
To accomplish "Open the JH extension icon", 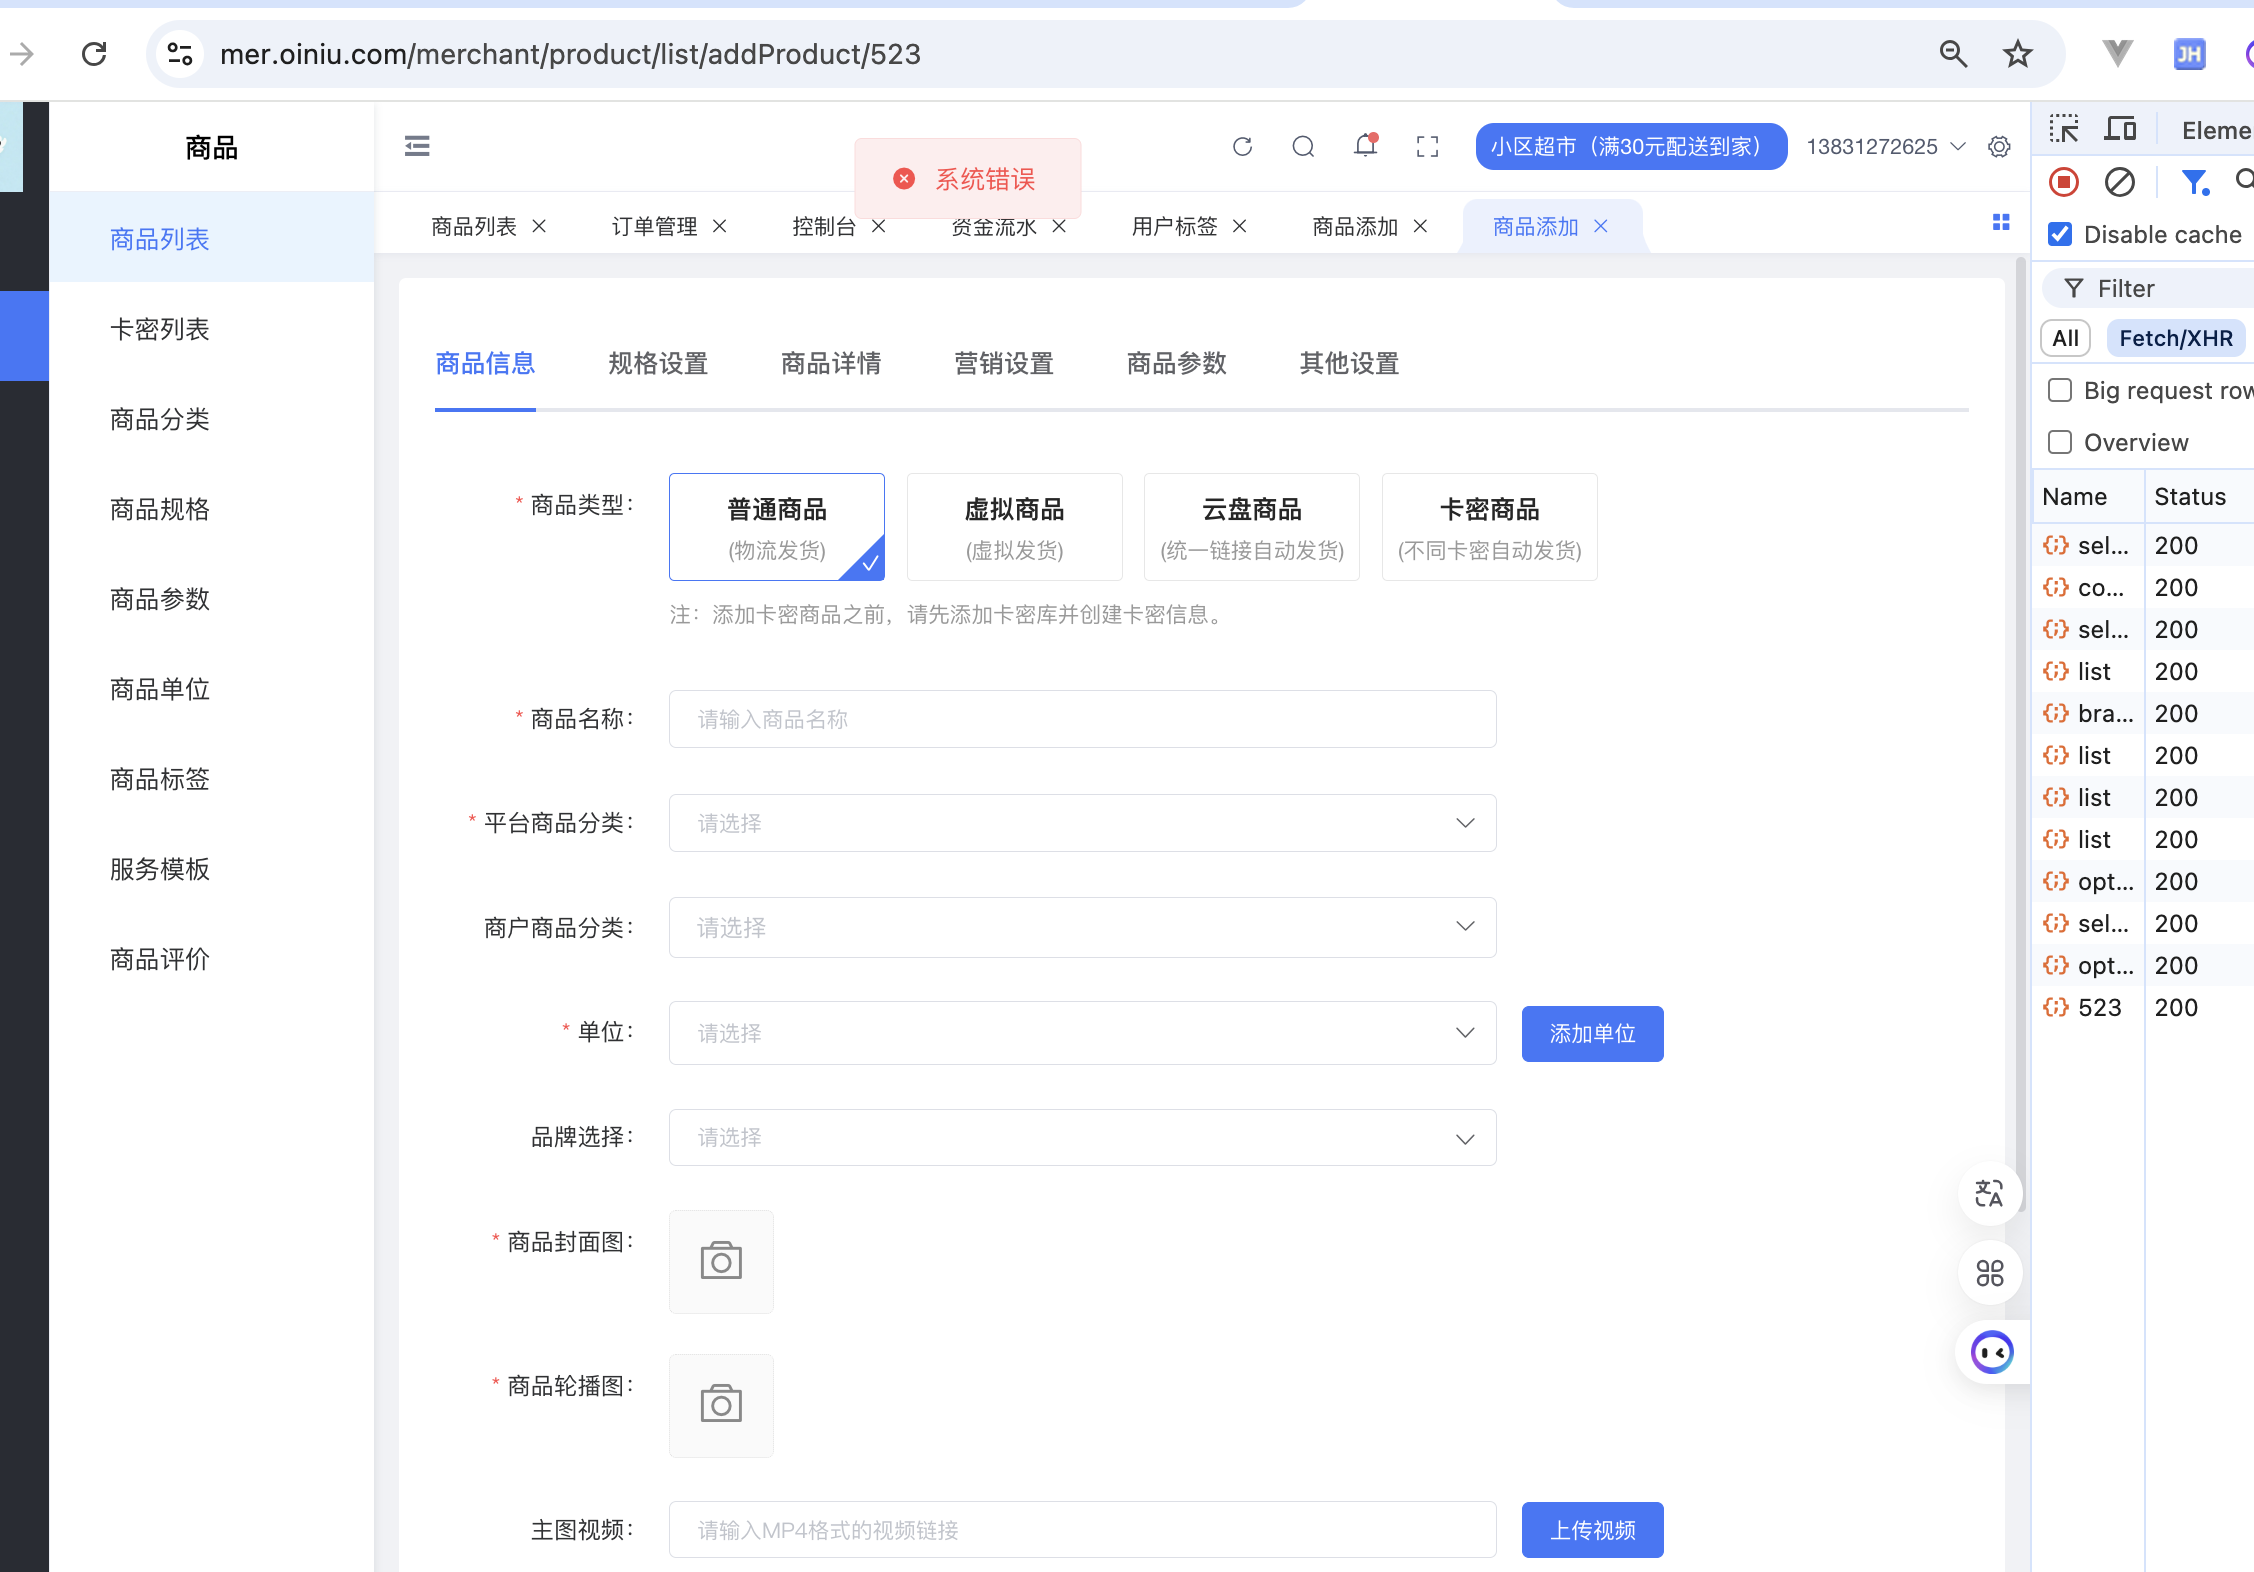I will [x=2189, y=54].
